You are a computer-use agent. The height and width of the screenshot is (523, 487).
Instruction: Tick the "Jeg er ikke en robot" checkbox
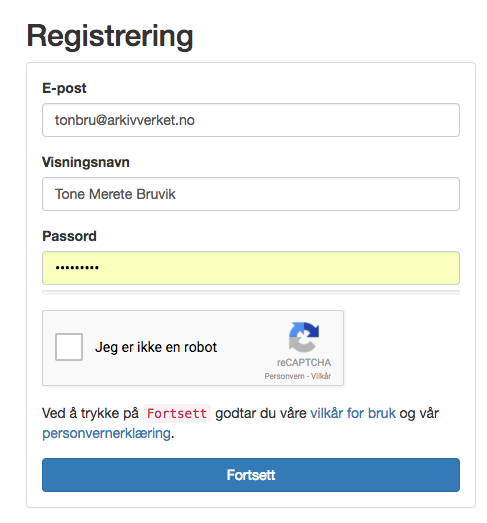pyautogui.click(x=69, y=347)
